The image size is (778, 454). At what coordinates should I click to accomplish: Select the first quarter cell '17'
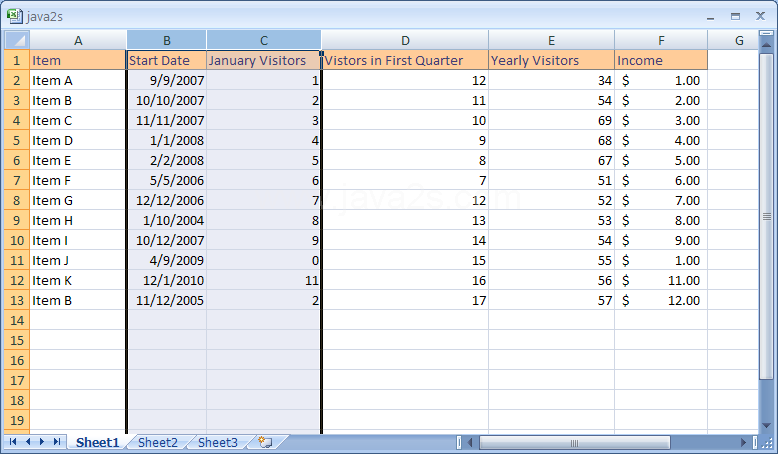coord(405,300)
